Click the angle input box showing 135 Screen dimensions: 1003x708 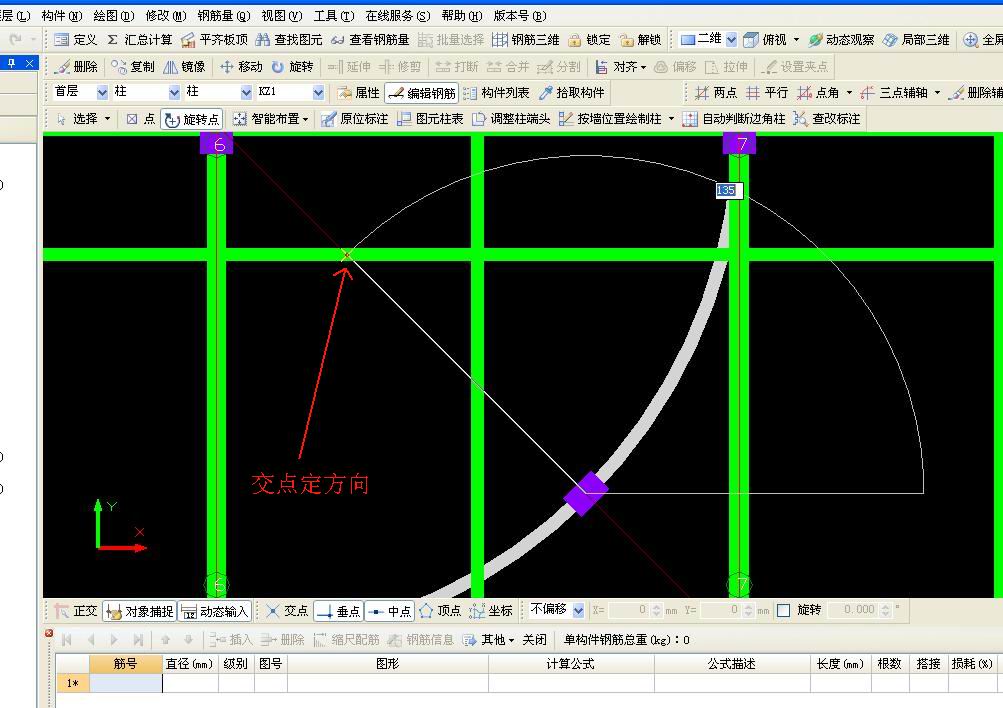coord(729,190)
